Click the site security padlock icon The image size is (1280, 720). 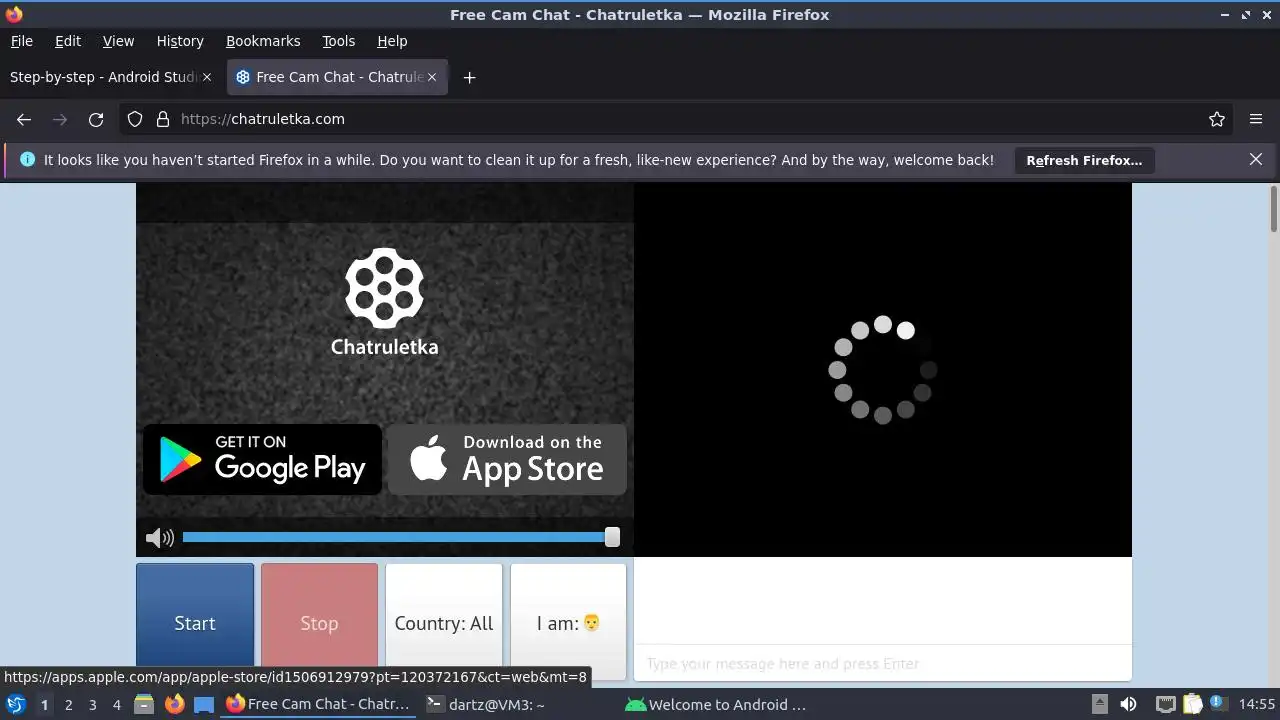pyautogui.click(x=163, y=119)
